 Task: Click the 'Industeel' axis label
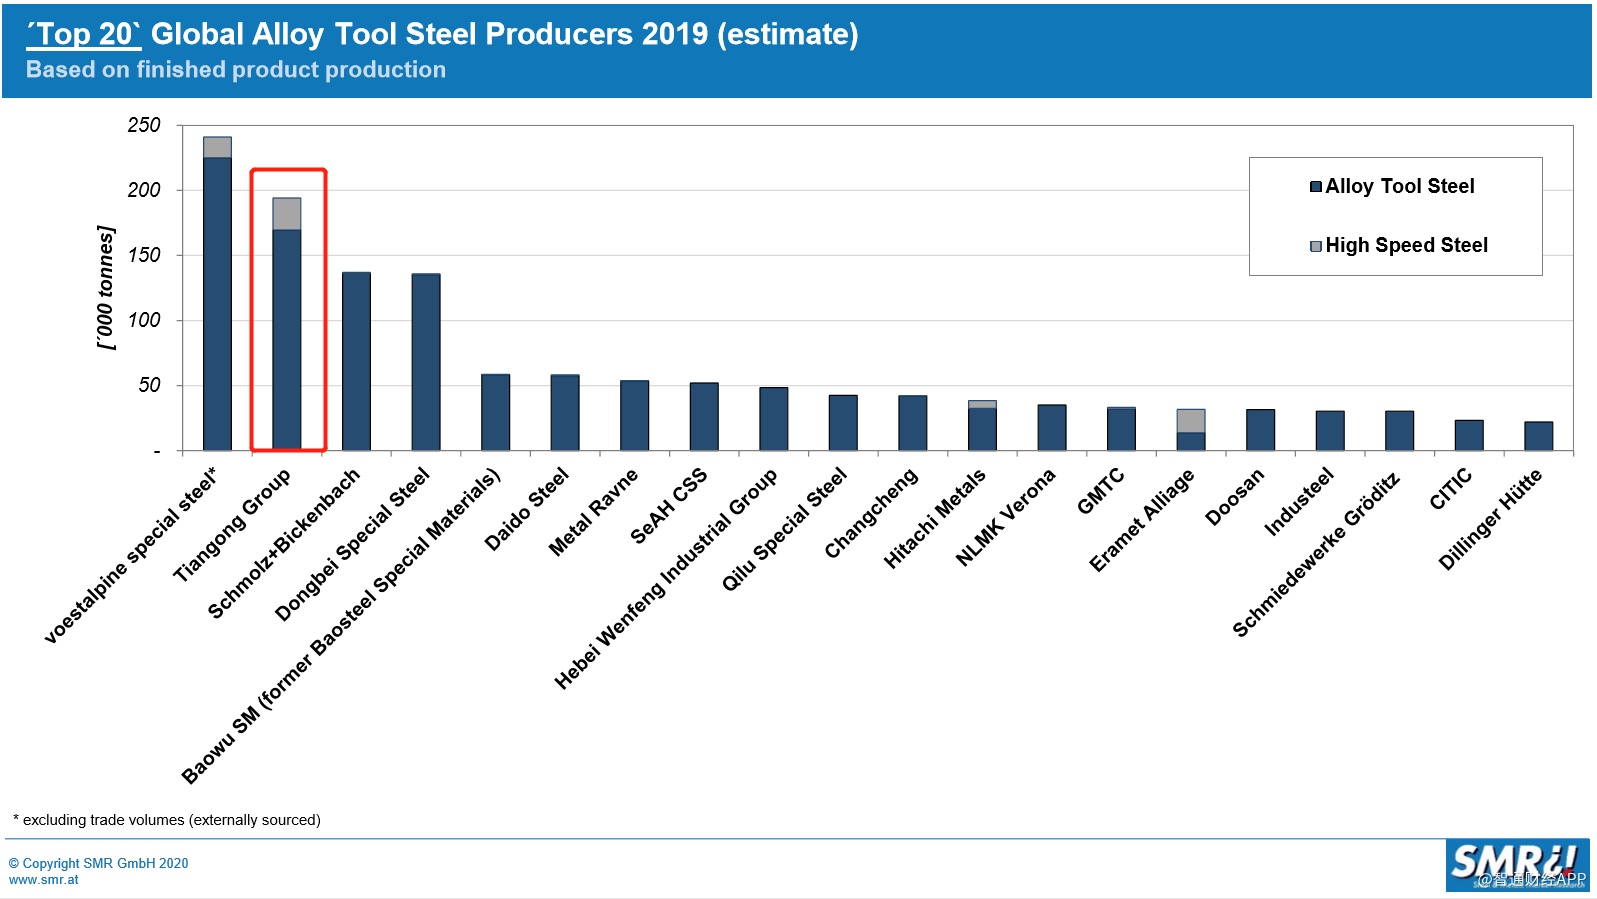1299,502
